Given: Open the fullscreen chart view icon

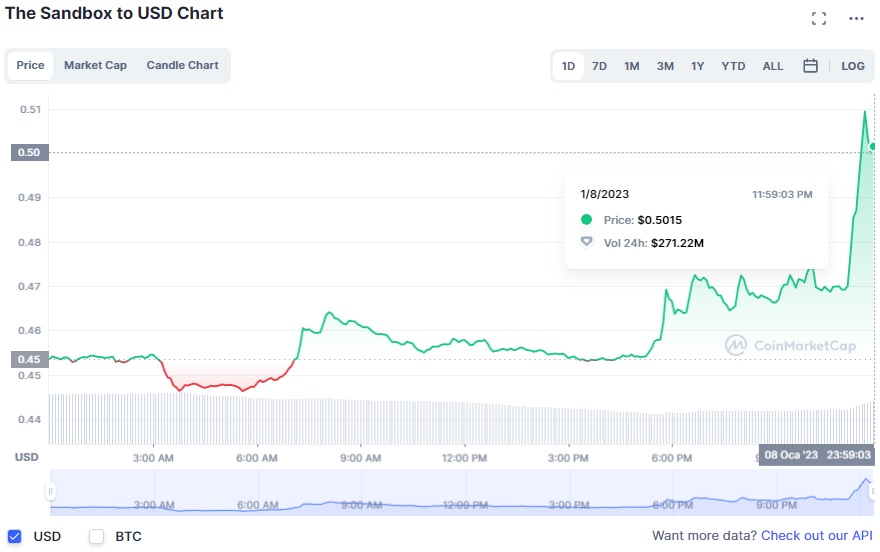Looking at the screenshot, I should 819,19.
